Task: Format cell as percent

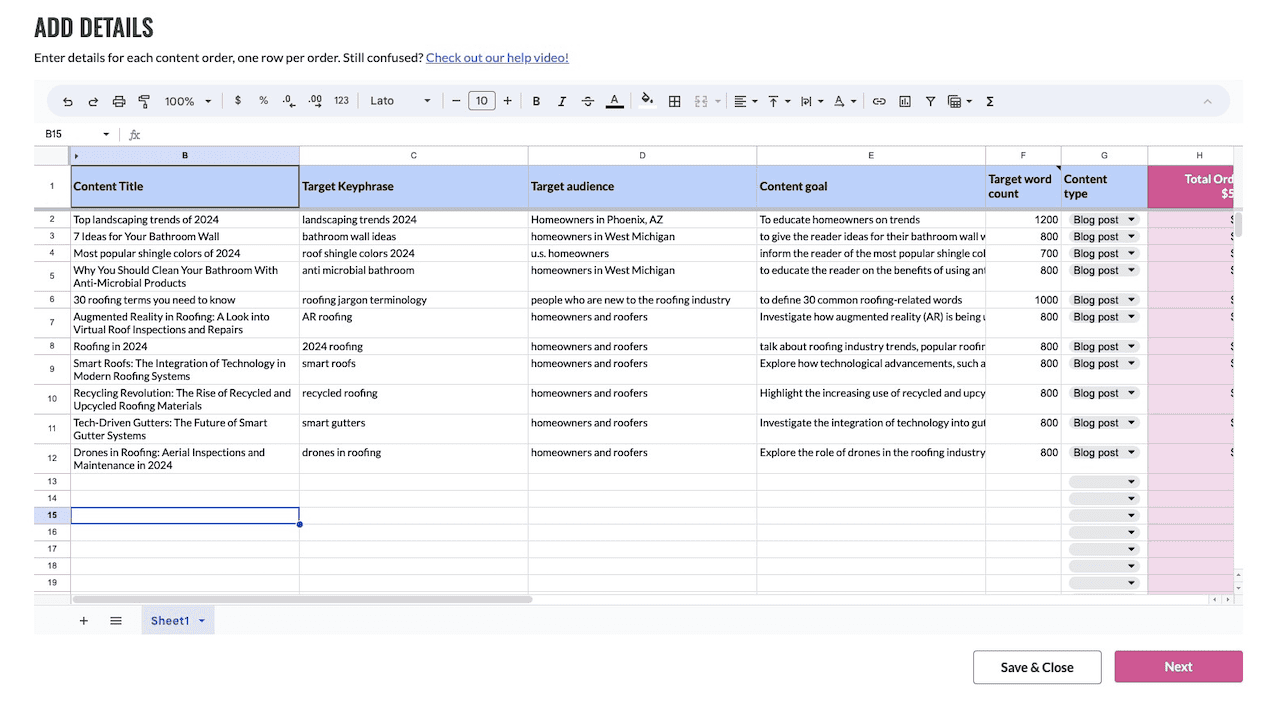Action: [x=264, y=101]
